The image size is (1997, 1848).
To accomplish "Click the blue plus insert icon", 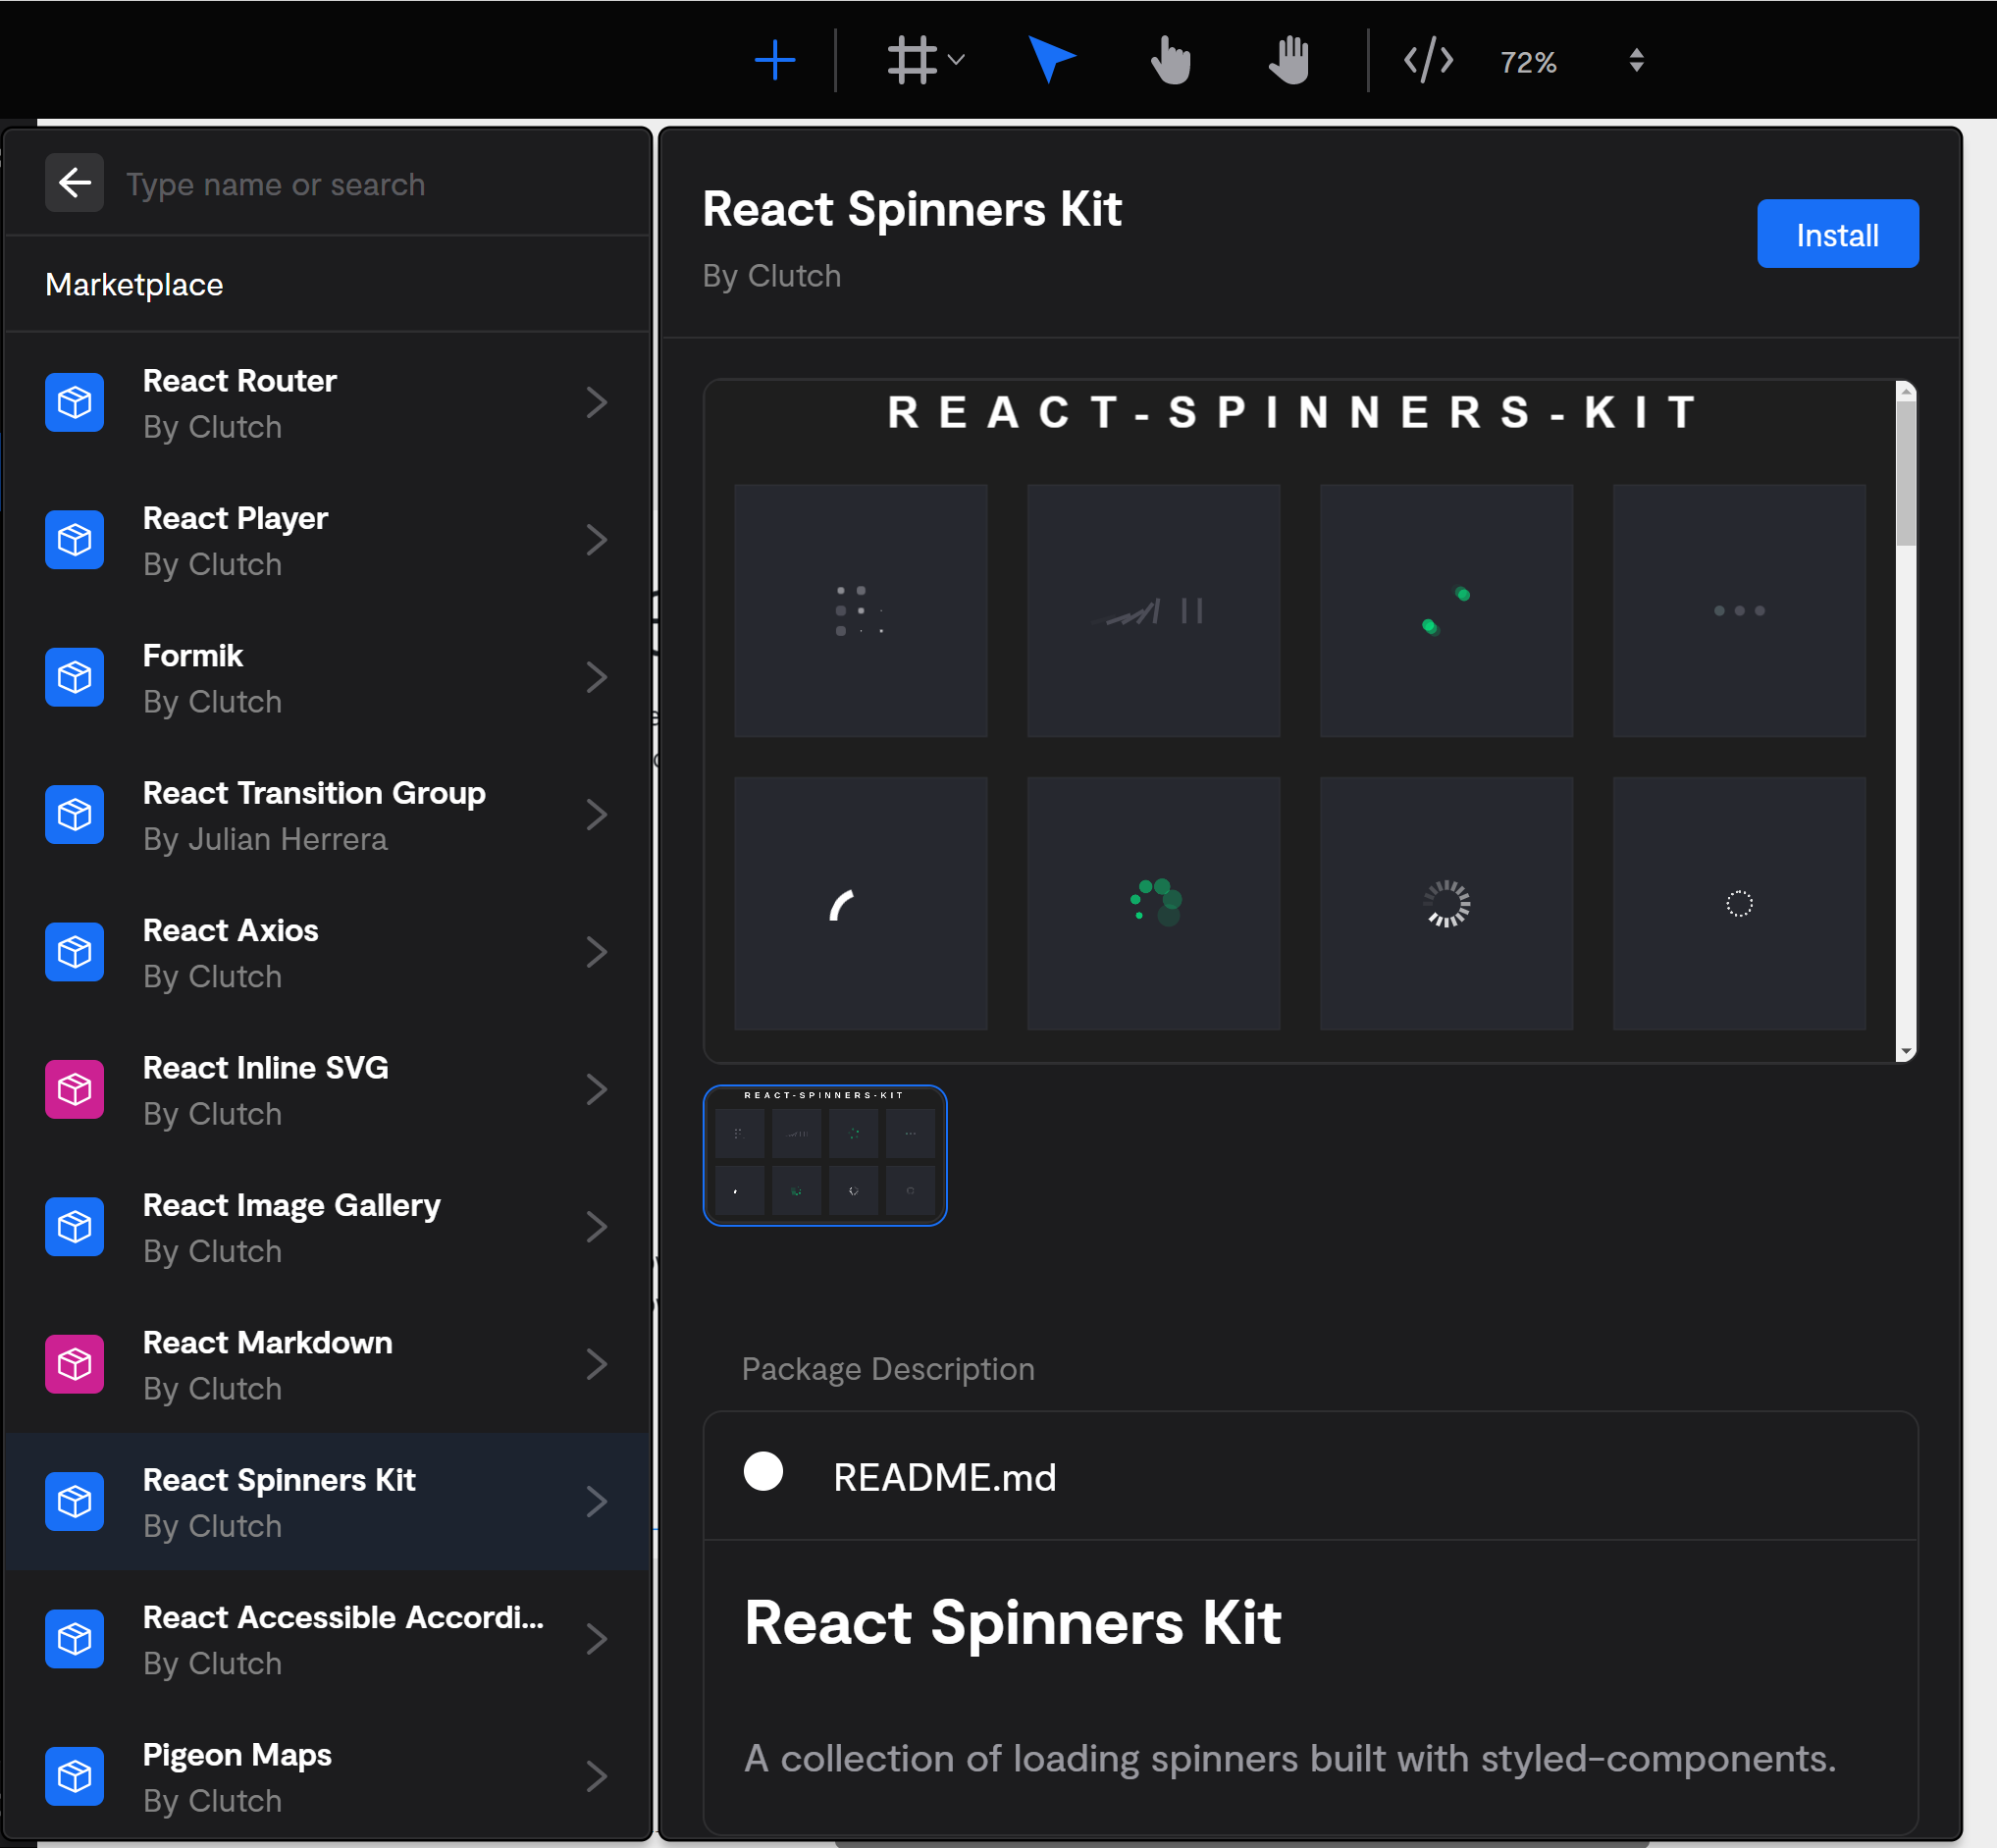I will click(x=774, y=61).
